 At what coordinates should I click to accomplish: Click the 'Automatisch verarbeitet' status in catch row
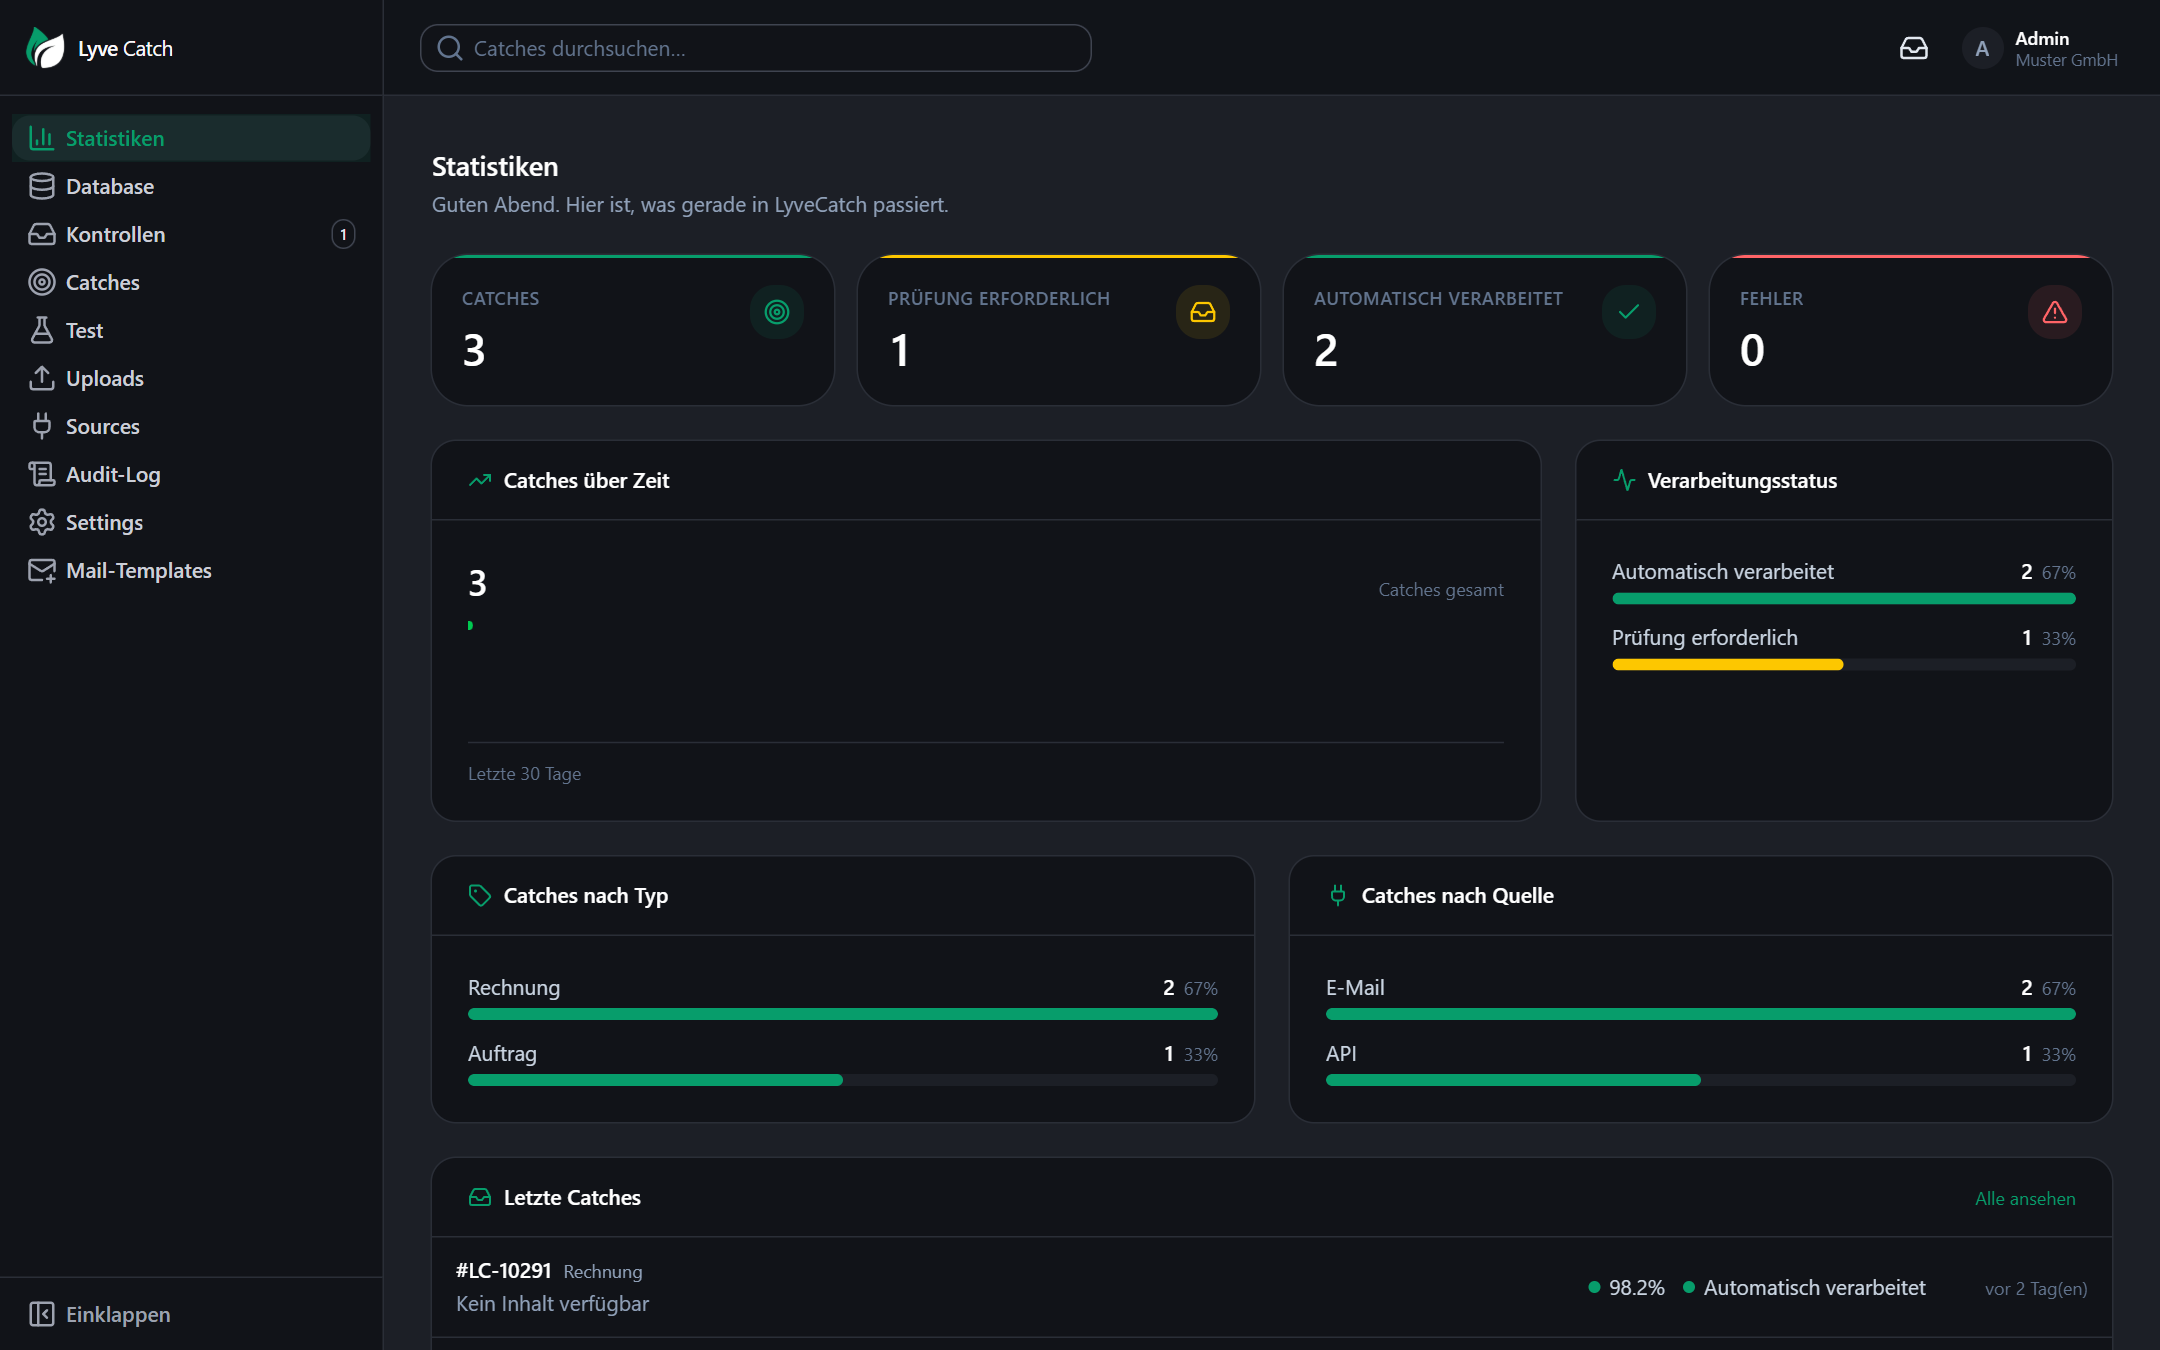pos(1814,1287)
